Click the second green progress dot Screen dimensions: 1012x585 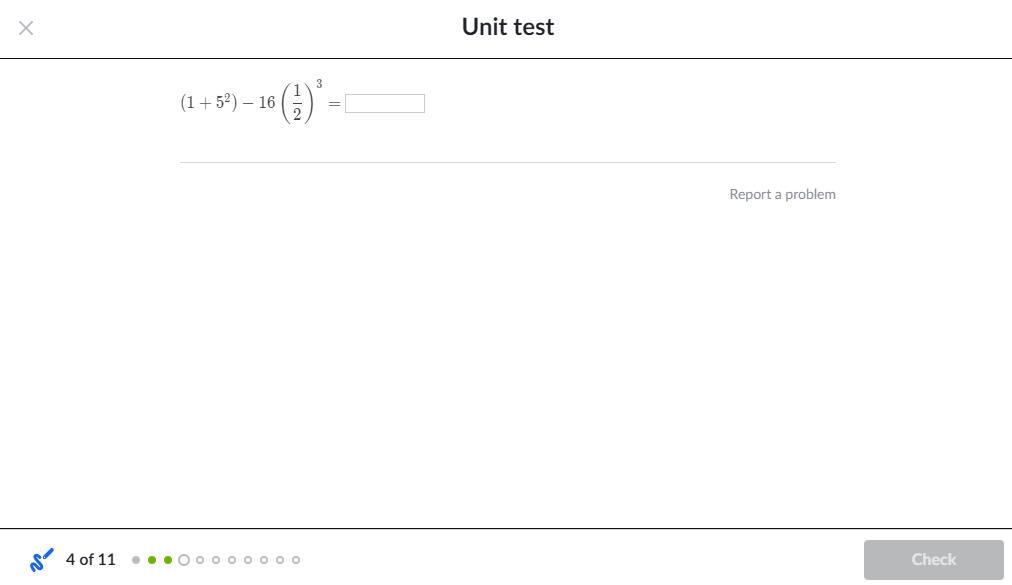168,560
